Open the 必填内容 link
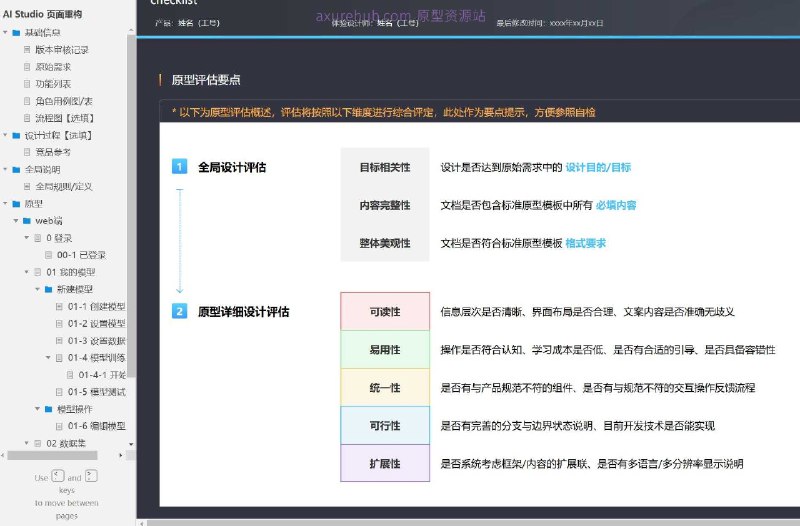The width and height of the screenshot is (800, 526). click(616, 205)
